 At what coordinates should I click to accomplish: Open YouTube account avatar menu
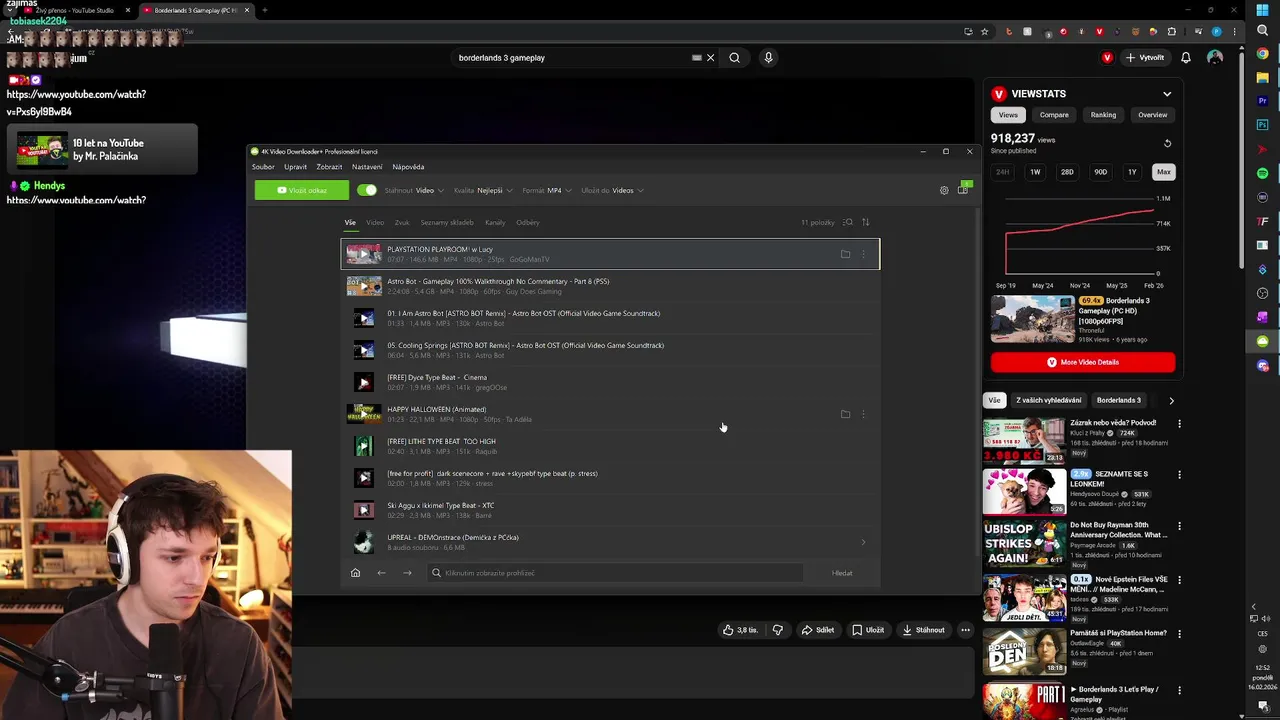click(1215, 58)
